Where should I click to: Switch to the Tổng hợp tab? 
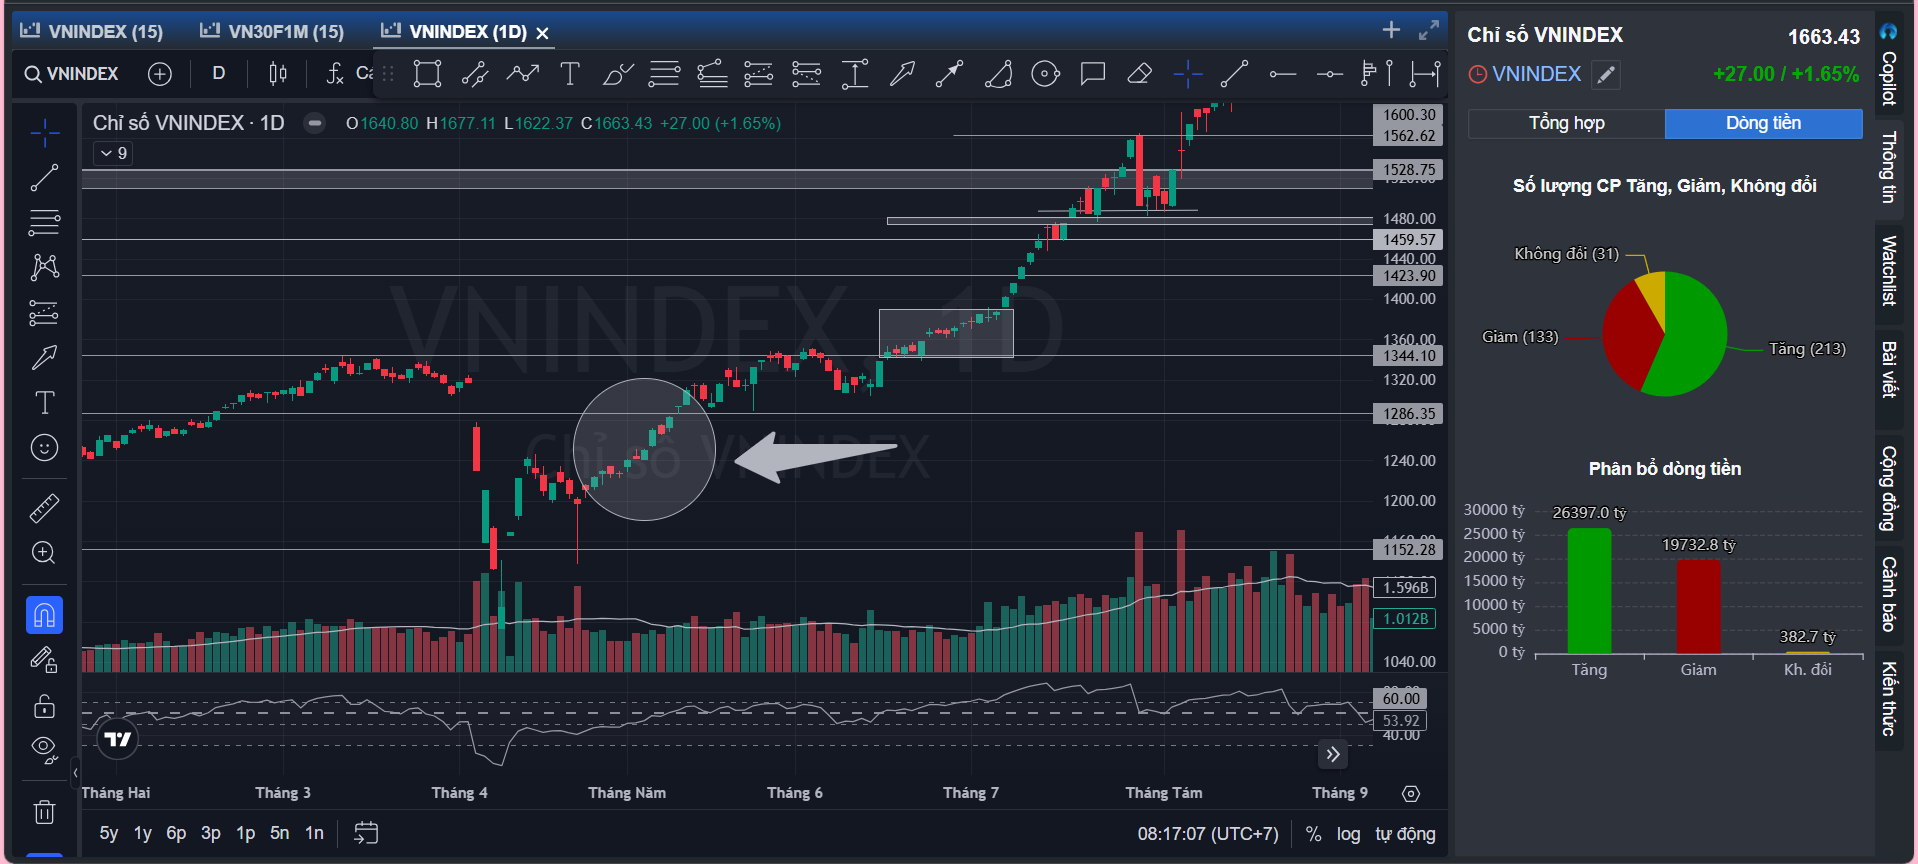(x=1566, y=123)
